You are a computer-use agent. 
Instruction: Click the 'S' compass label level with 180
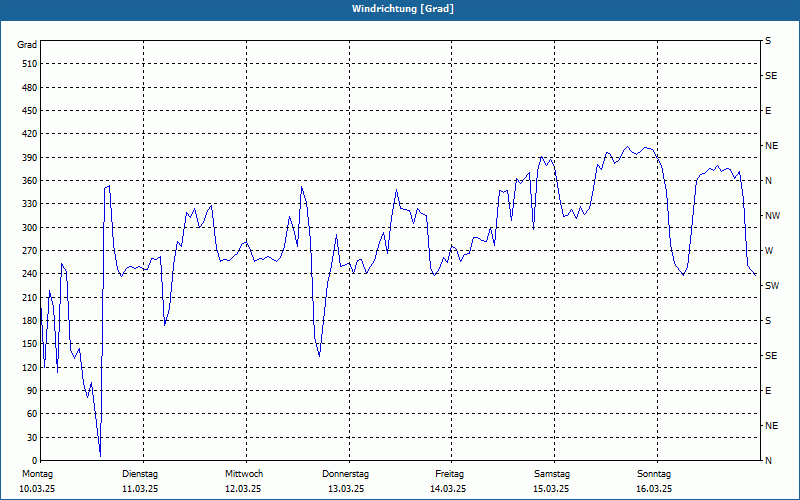point(768,321)
